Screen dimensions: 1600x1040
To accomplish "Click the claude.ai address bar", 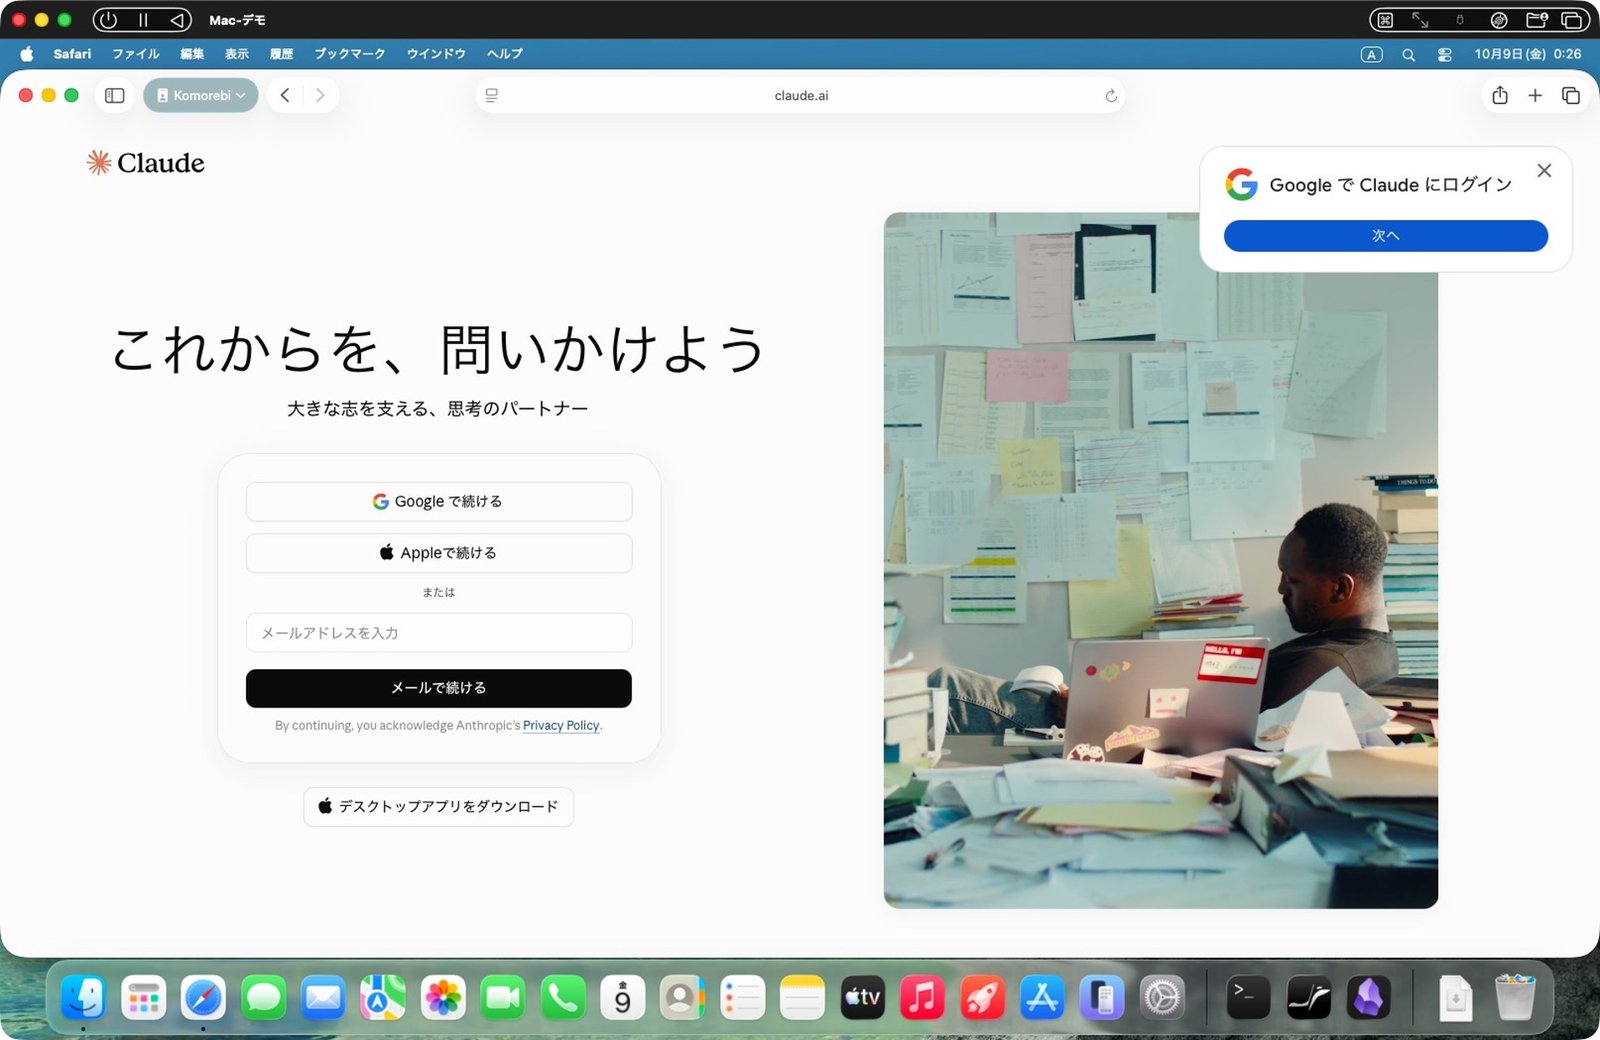I will coord(801,96).
